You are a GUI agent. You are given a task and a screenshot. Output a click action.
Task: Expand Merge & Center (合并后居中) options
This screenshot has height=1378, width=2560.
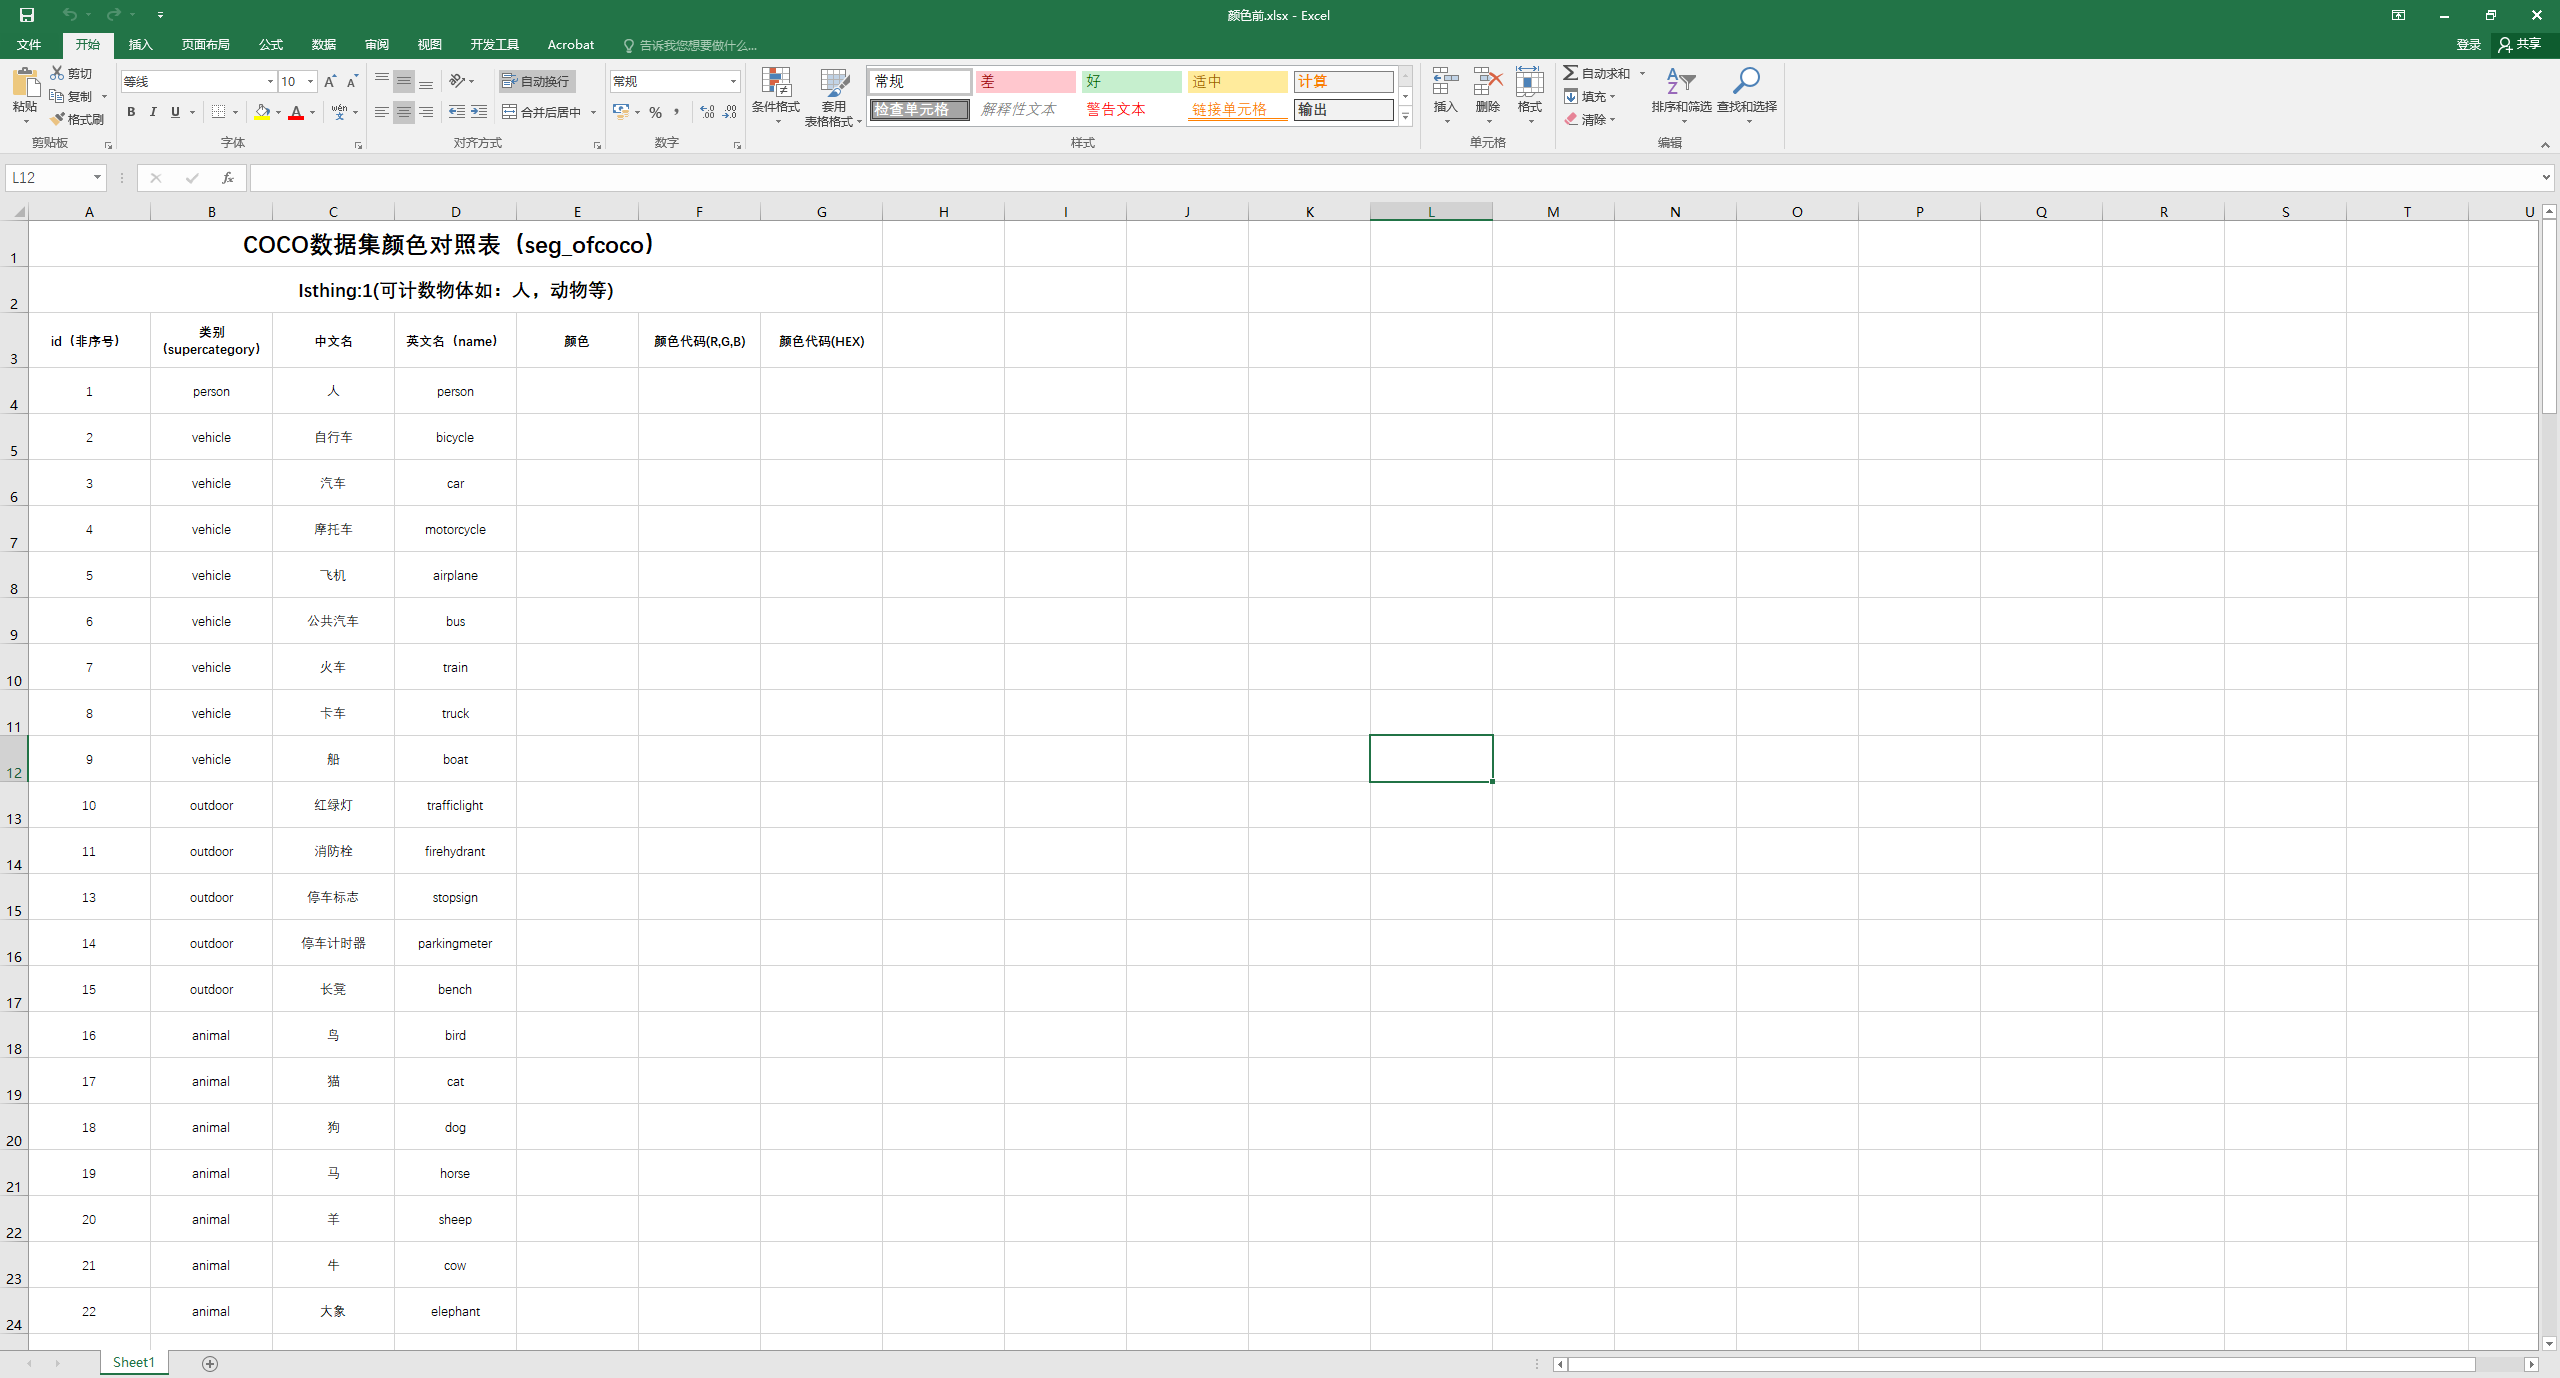(594, 112)
